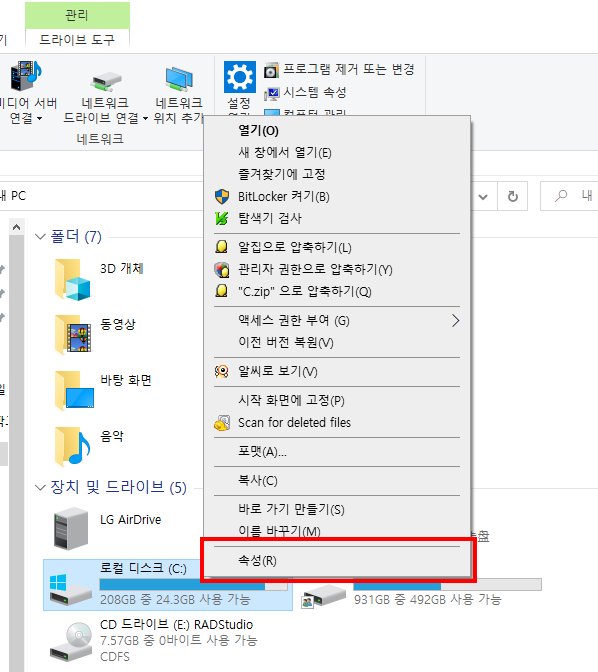The width and height of the screenshot is (598, 672).
Task: Click the refresh button in address bar
Action: point(512,196)
